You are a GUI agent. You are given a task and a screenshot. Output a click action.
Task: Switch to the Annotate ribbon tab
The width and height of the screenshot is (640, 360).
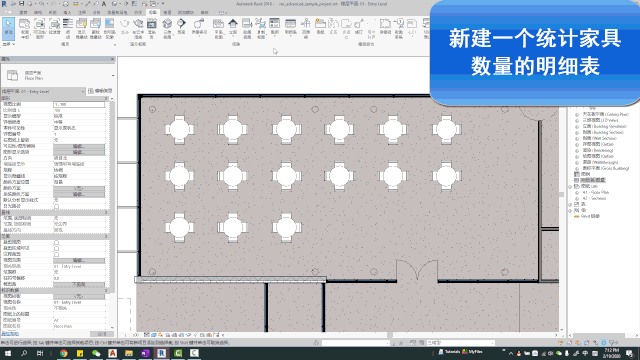pos(82,13)
